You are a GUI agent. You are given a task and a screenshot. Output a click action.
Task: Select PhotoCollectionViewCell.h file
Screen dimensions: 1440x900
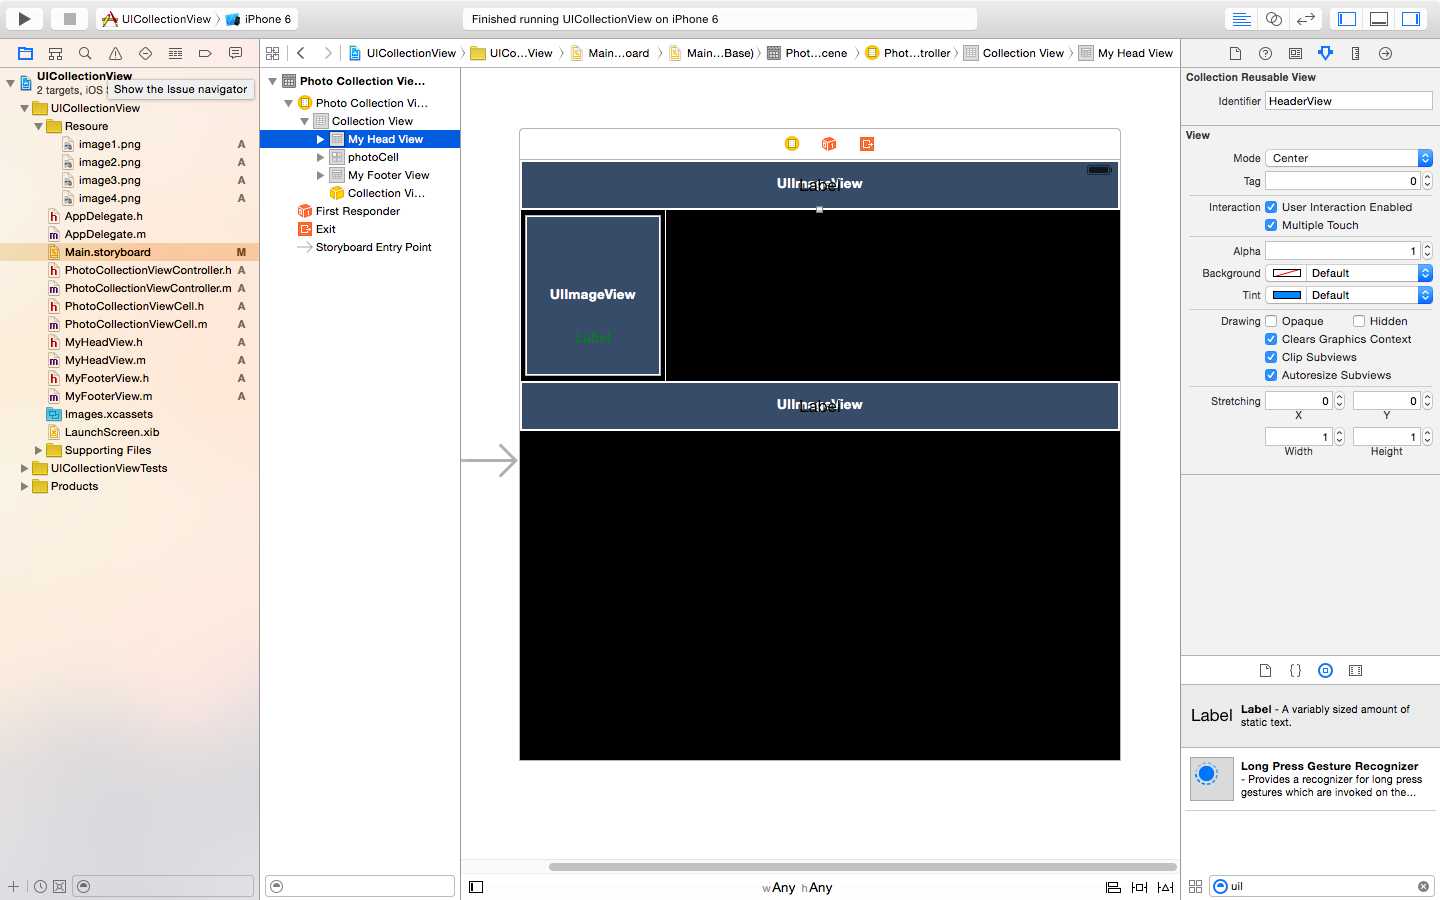[x=134, y=306]
